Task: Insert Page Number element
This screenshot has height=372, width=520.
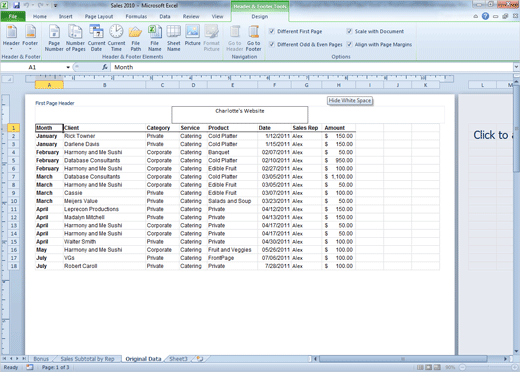Action: 54,38
